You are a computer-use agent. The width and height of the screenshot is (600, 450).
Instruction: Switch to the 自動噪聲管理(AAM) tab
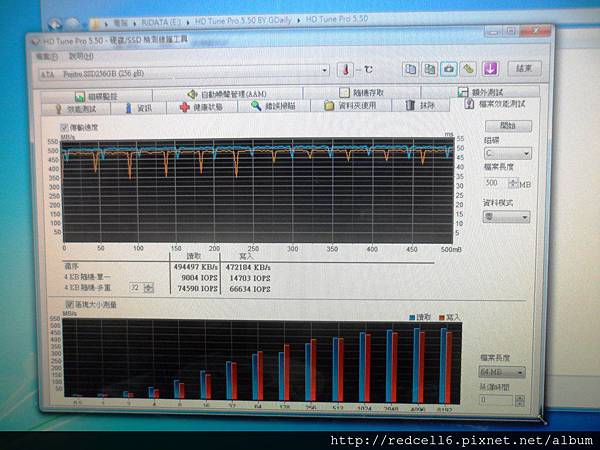[x=228, y=94]
